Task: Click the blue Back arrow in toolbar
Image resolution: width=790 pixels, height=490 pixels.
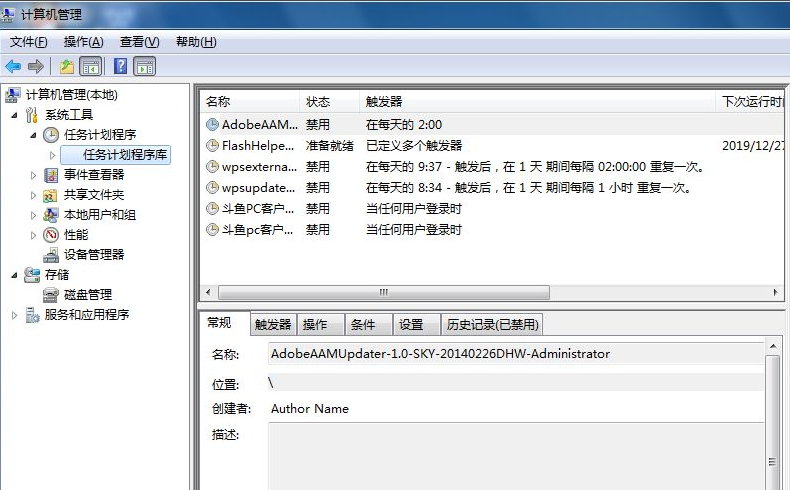Action: tap(13, 66)
